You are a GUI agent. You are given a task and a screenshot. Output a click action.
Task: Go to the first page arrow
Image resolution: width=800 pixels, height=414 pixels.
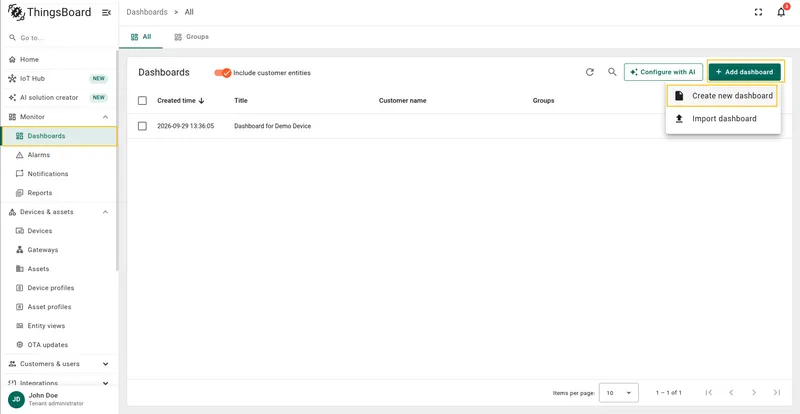tap(708, 393)
